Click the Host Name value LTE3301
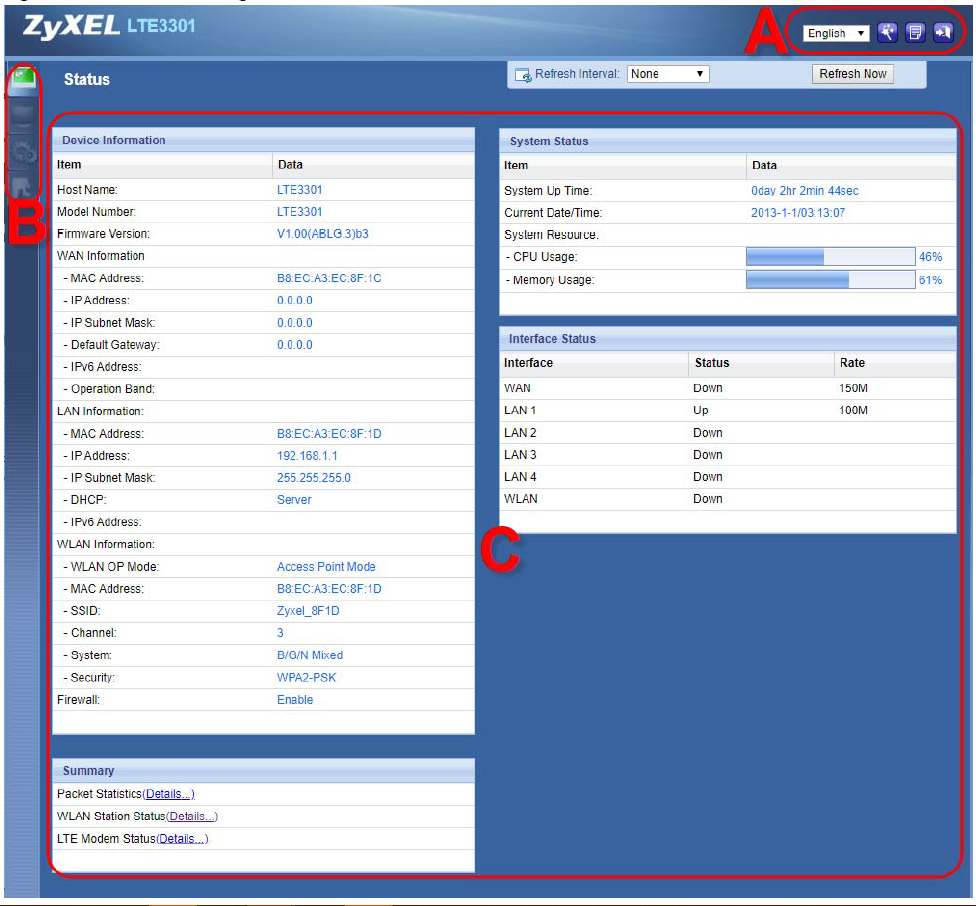This screenshot has height=906, width=976. pos(299,190)
